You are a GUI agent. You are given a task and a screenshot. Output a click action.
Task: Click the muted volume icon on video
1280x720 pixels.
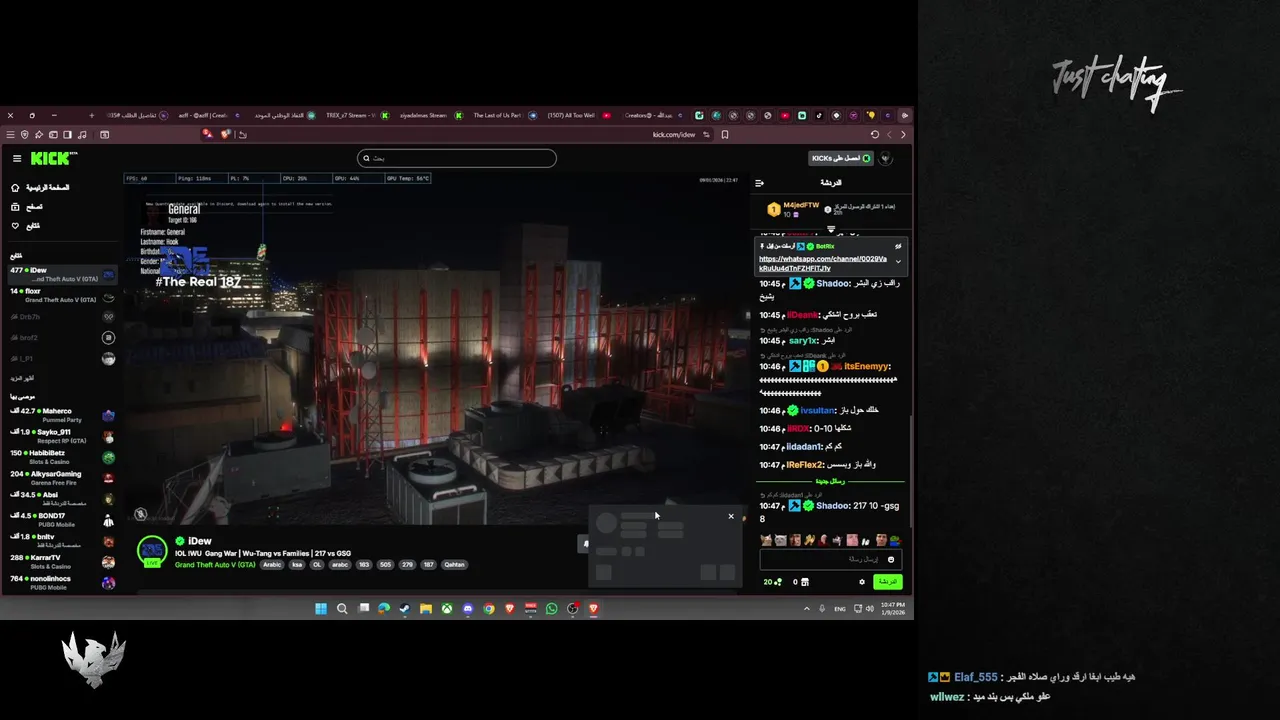click(x=141, y=514)
